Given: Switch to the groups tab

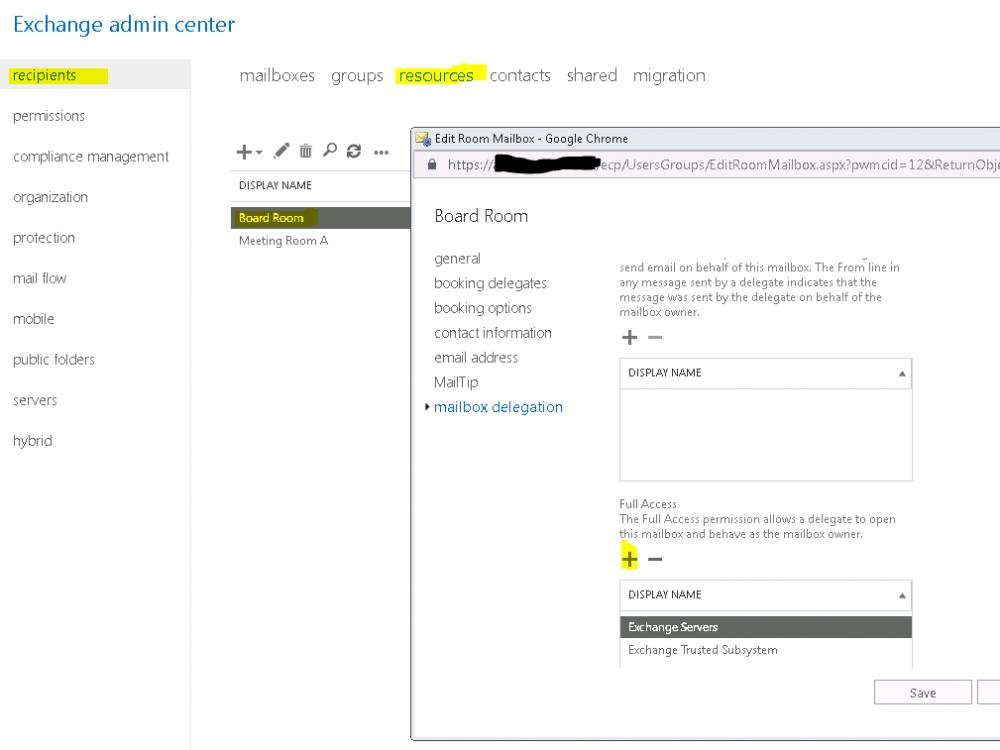Looking at the screenshot, I should tap(357, 76).
